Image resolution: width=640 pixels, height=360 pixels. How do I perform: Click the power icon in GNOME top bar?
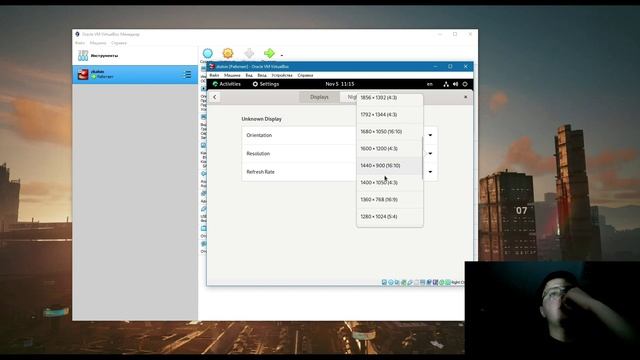(x=465, y=84)
